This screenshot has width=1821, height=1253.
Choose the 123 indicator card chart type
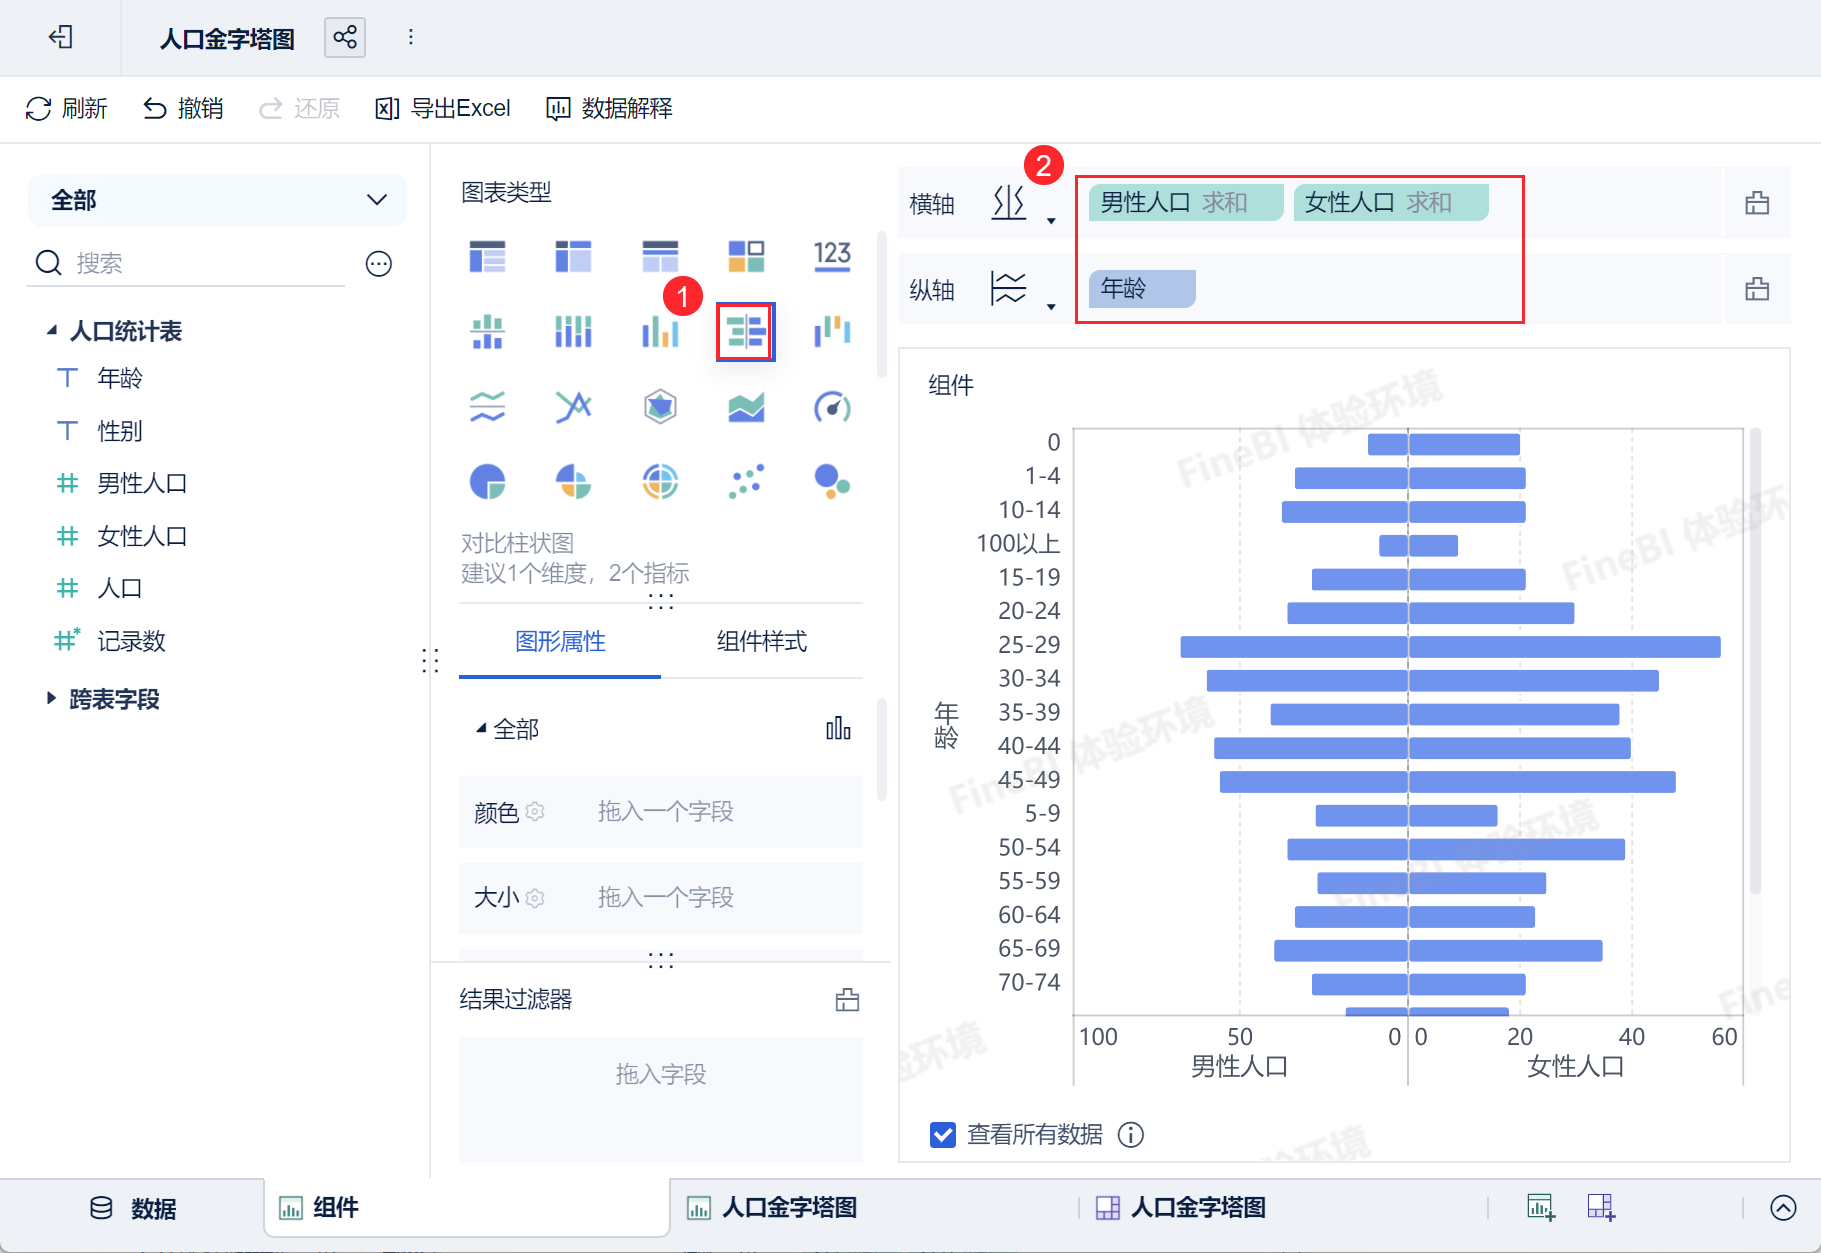[832, 256]
